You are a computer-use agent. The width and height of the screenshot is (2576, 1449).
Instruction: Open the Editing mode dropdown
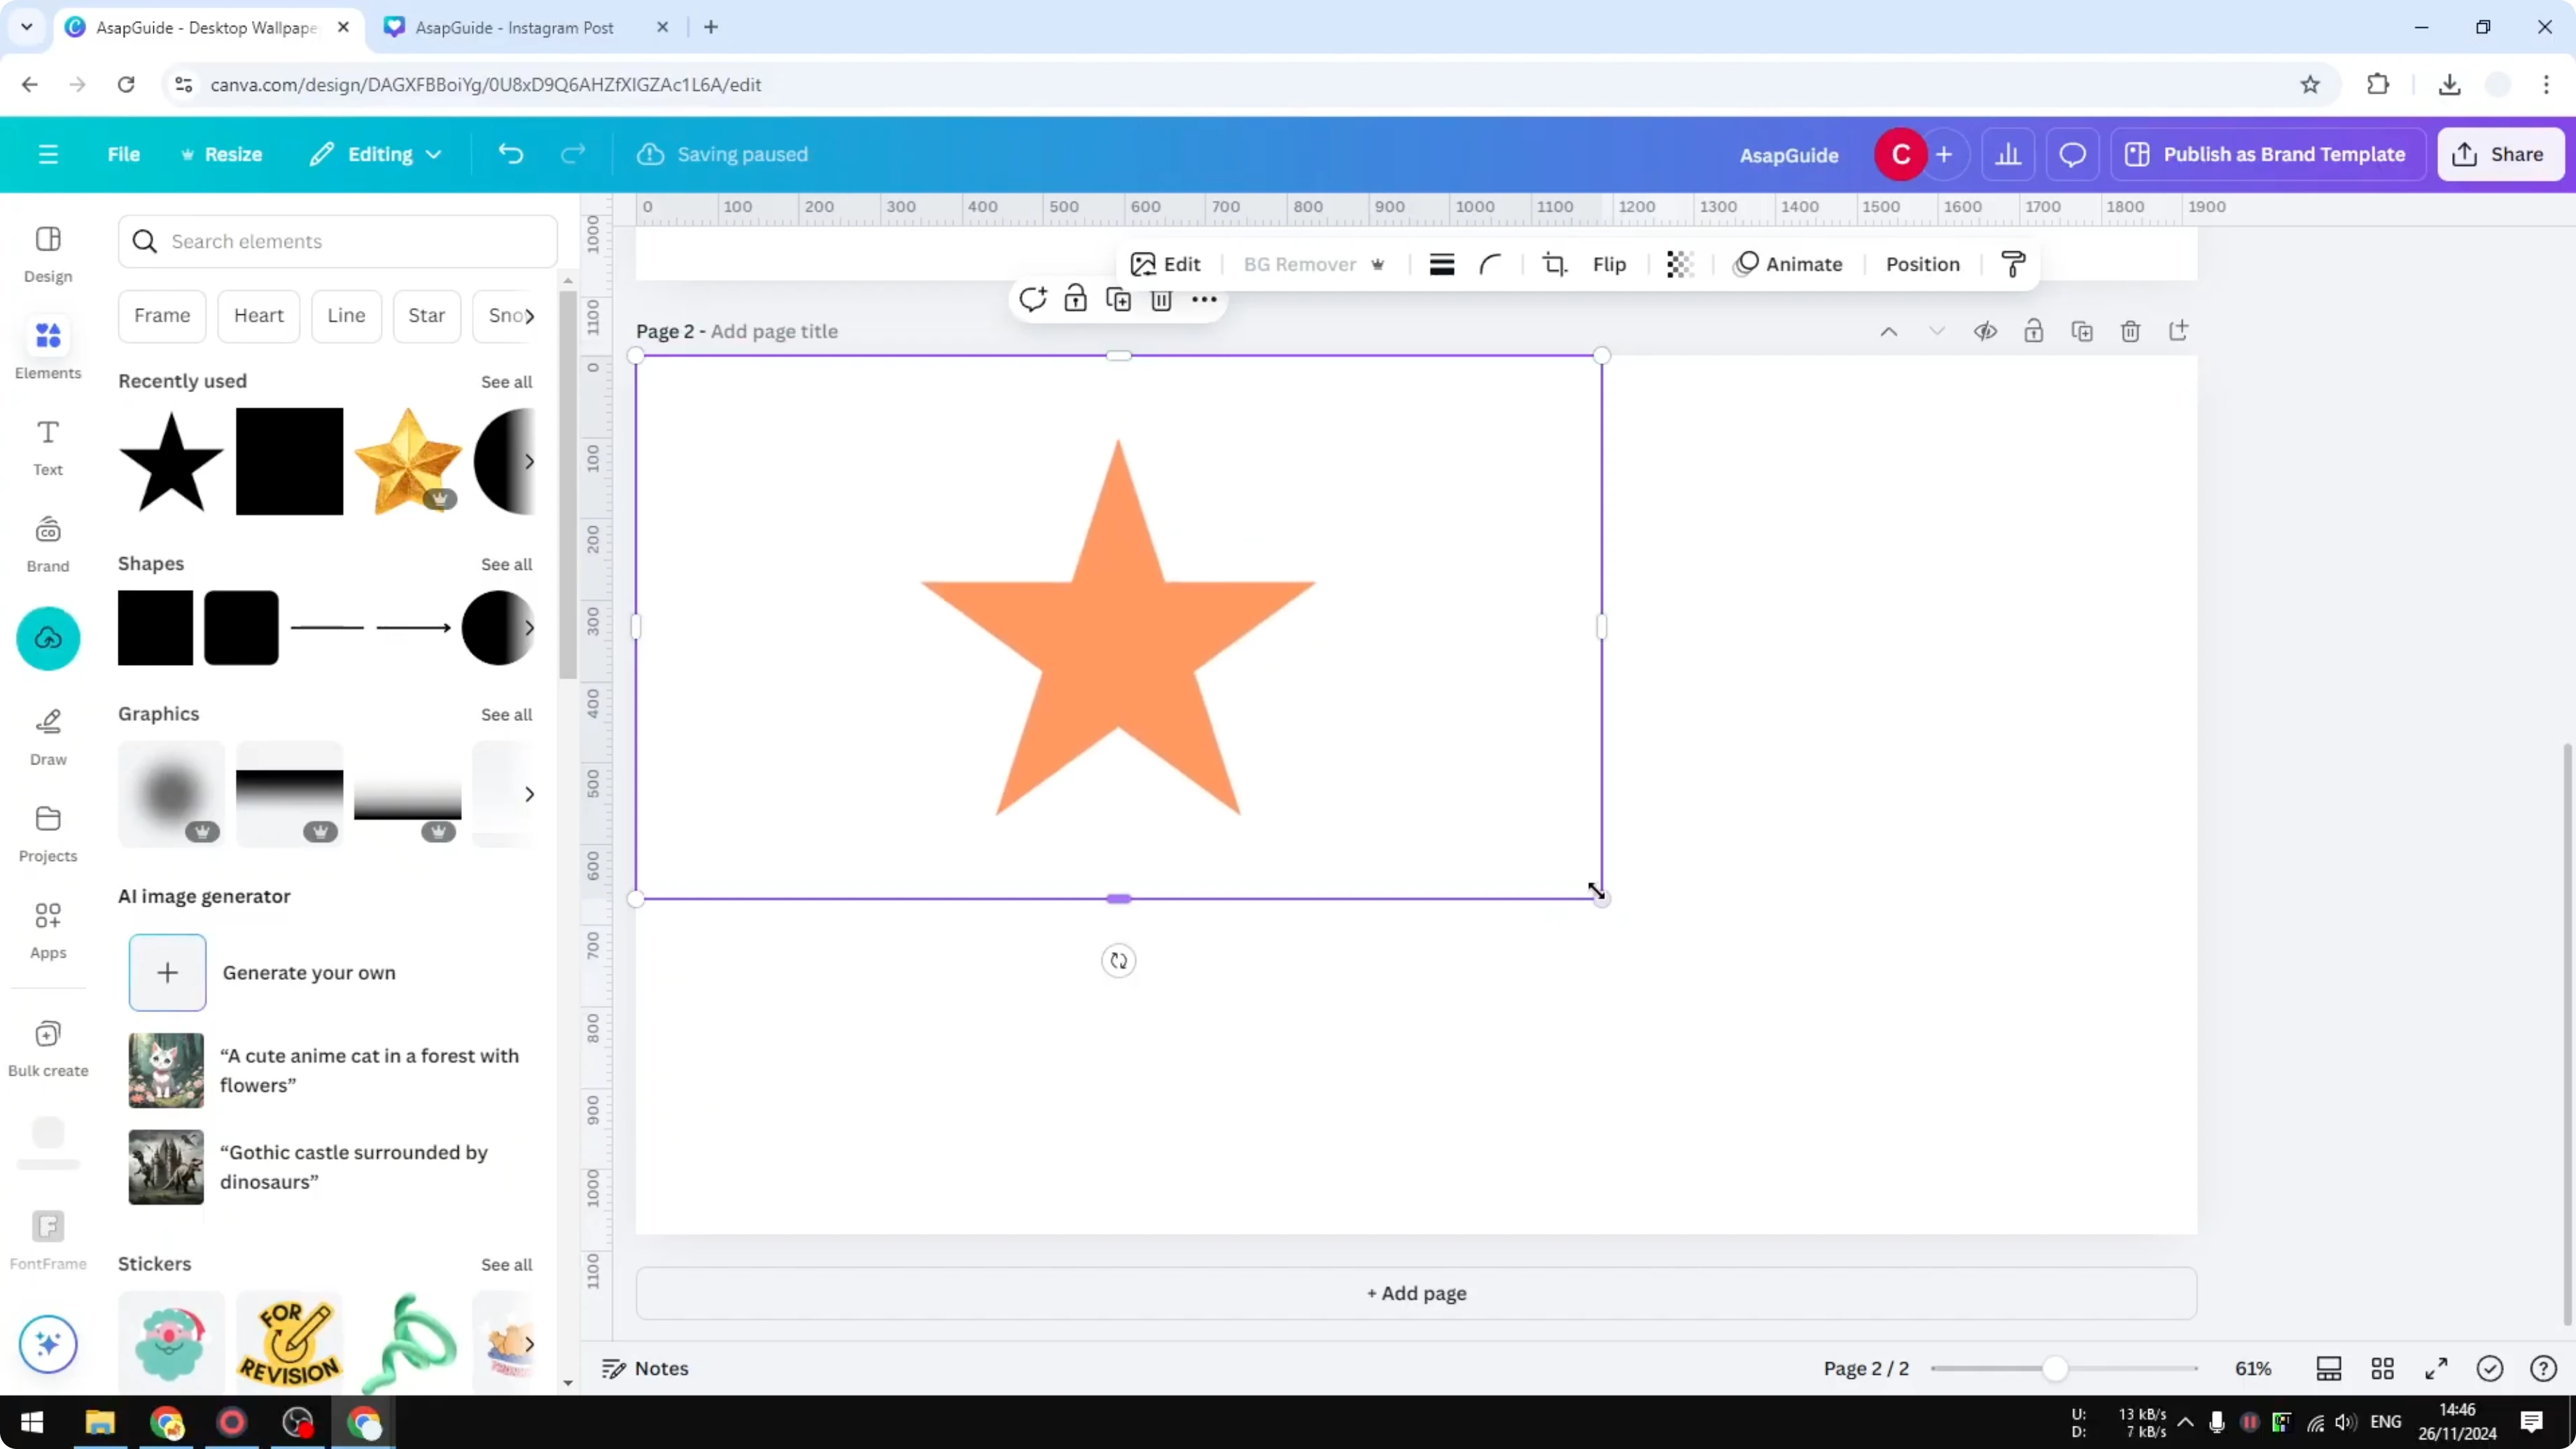[375, 154]
